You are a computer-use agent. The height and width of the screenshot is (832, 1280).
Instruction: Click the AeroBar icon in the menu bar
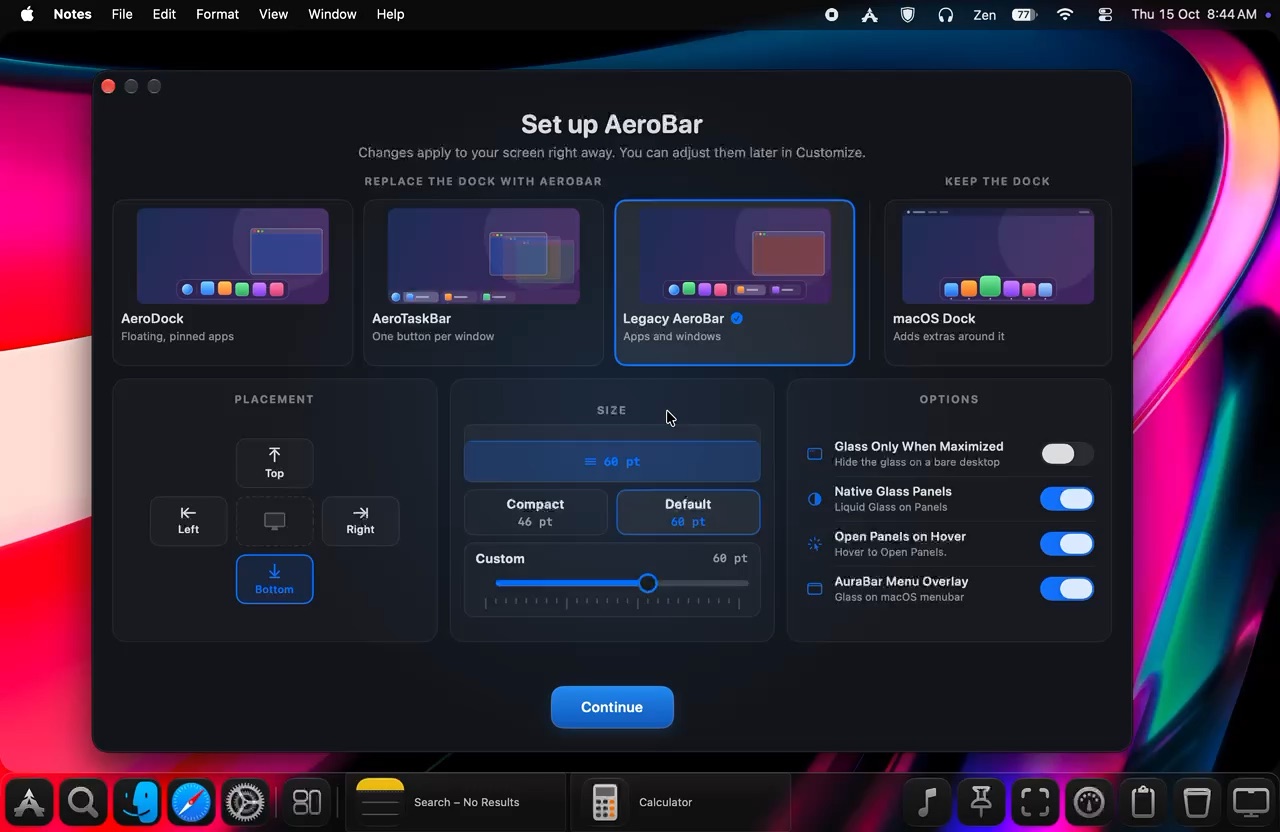[870, 14]
